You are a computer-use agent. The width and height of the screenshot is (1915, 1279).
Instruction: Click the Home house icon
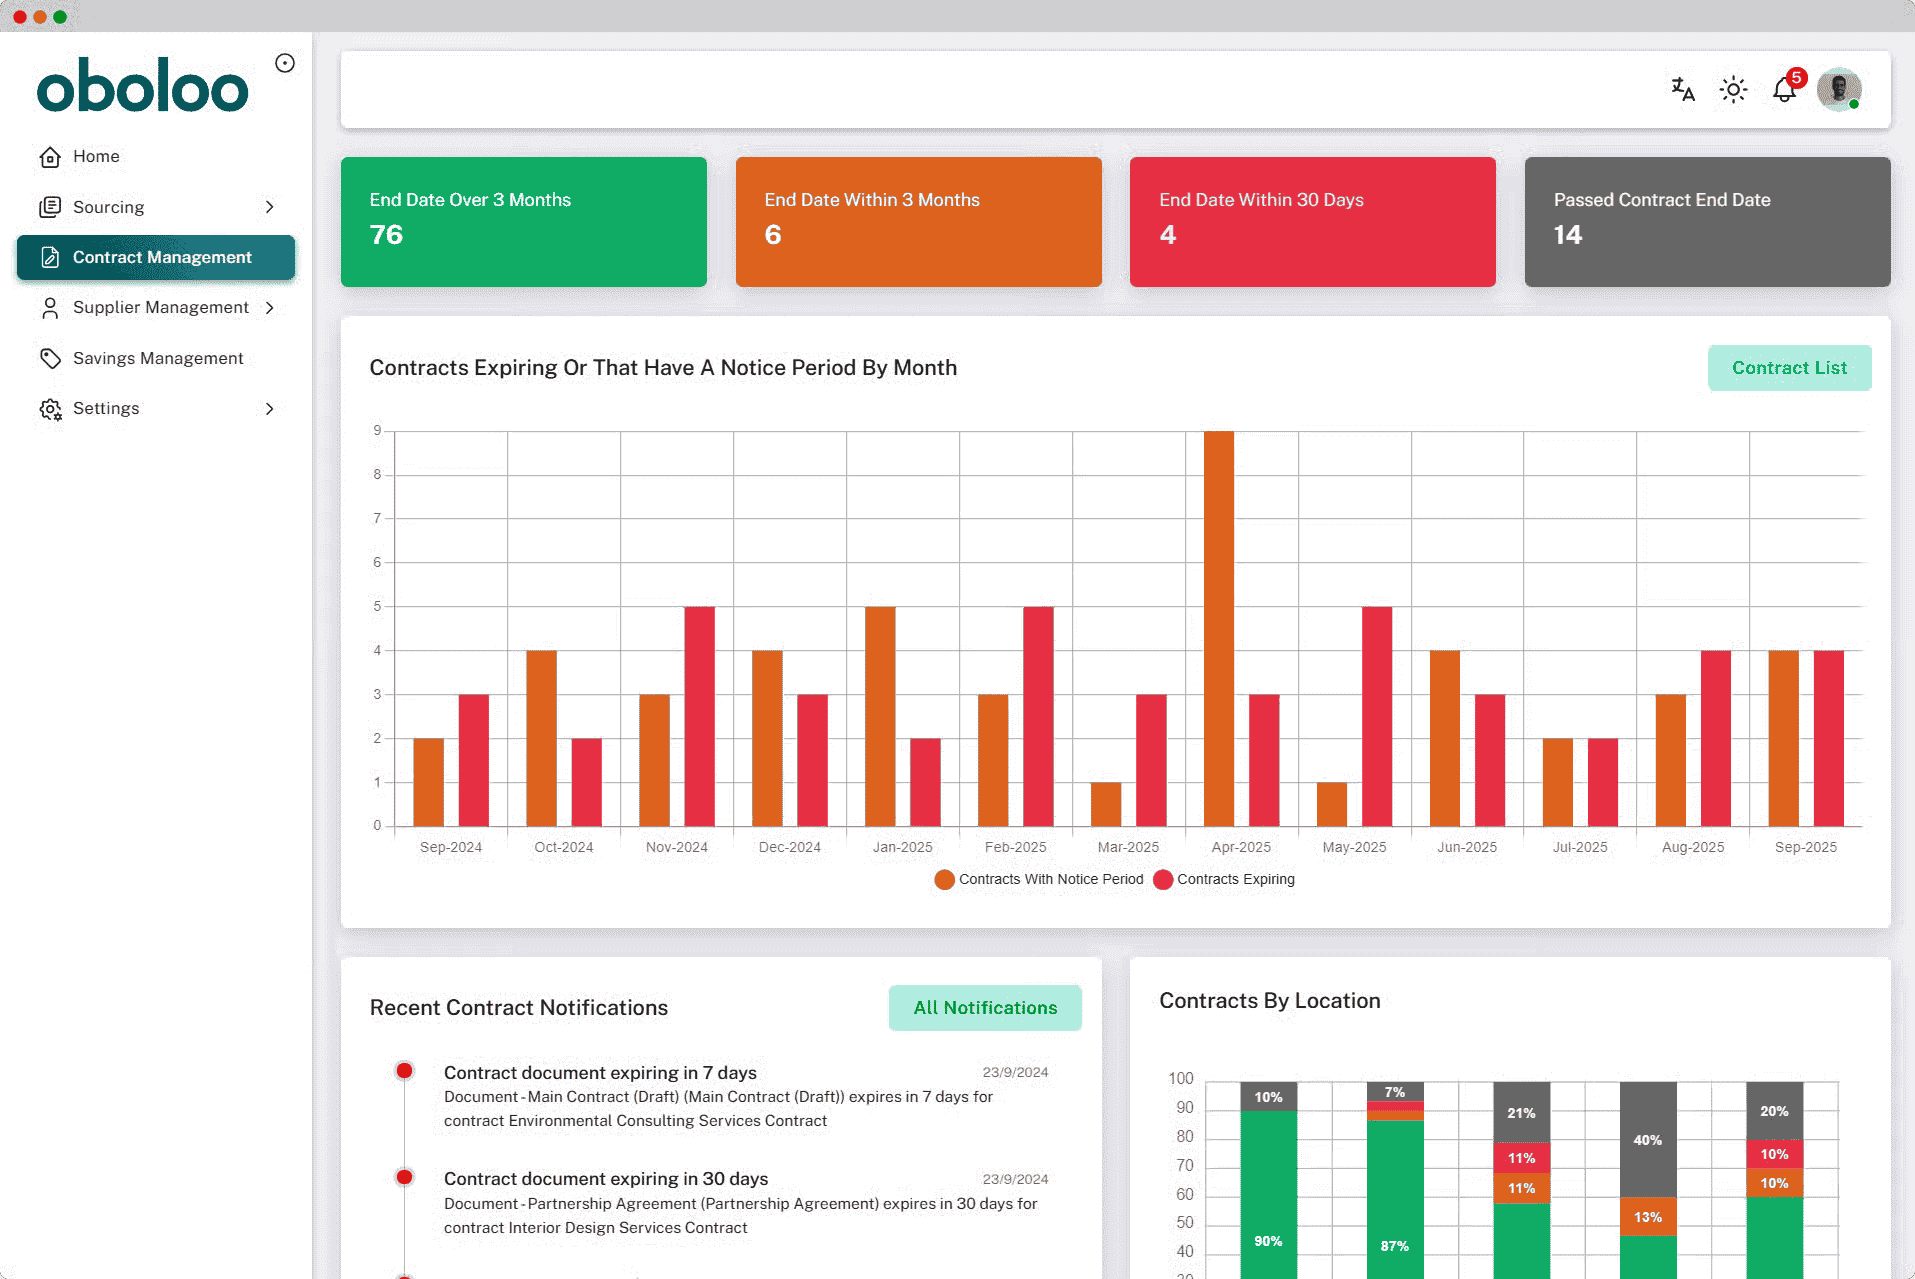[50, 157]
